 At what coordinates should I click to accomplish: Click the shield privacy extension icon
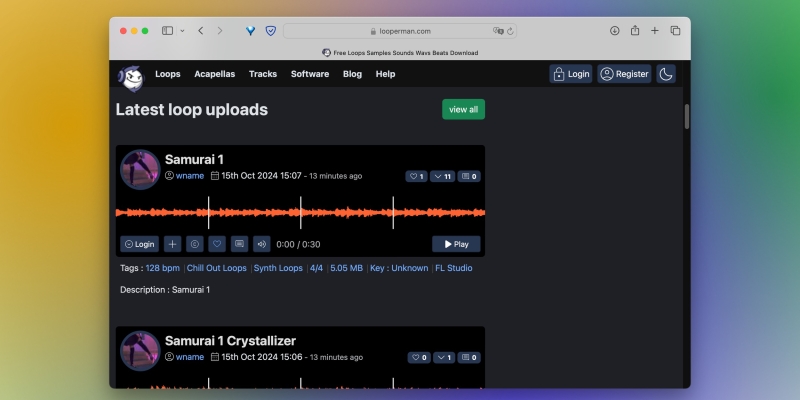(270, 31)
